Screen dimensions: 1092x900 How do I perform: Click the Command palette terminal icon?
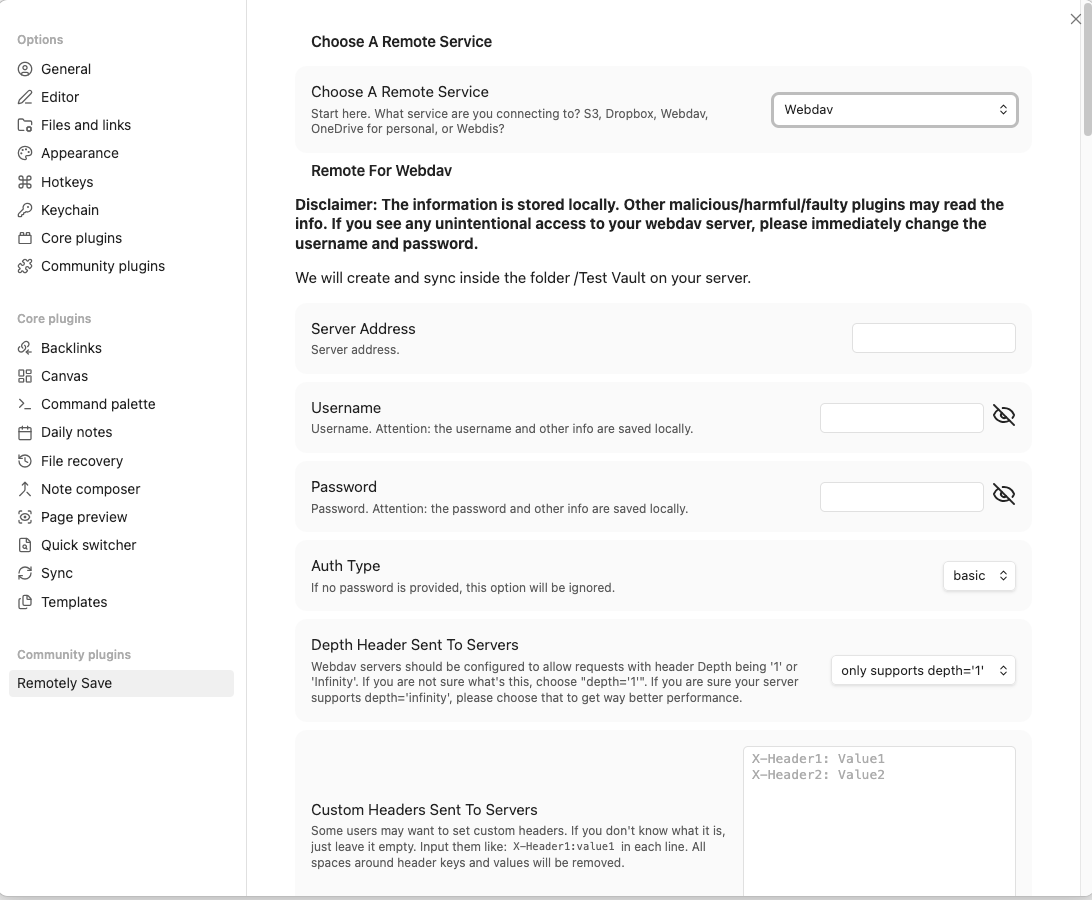tap(25, 404)
